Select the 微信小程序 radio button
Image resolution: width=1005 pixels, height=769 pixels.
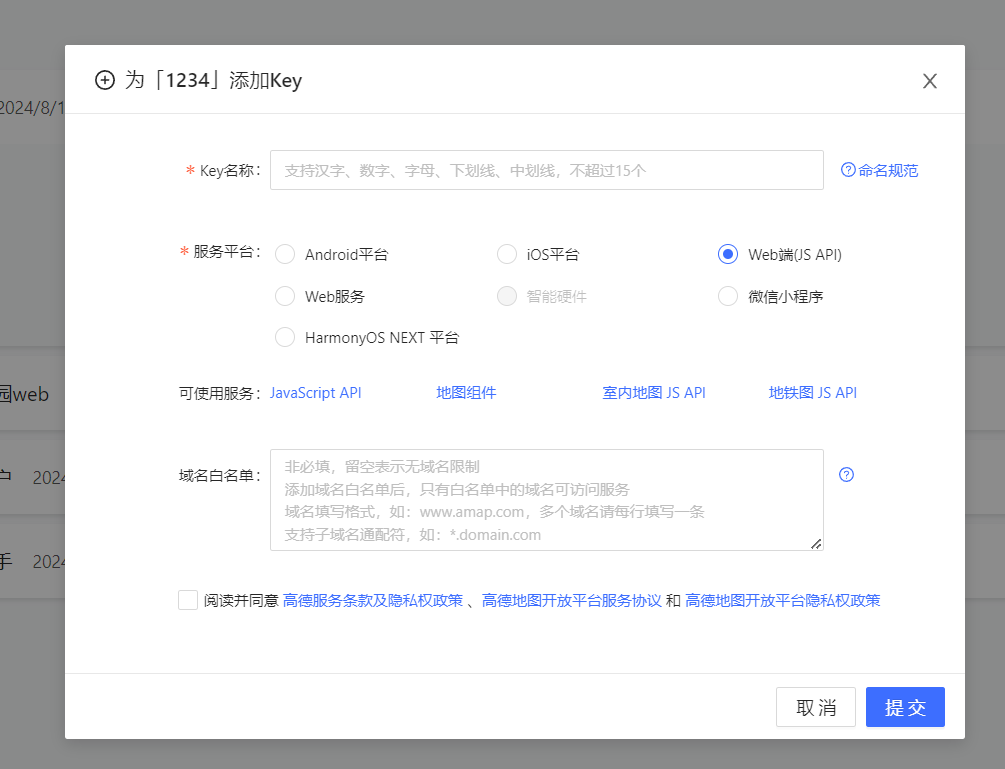coord(728,296)
